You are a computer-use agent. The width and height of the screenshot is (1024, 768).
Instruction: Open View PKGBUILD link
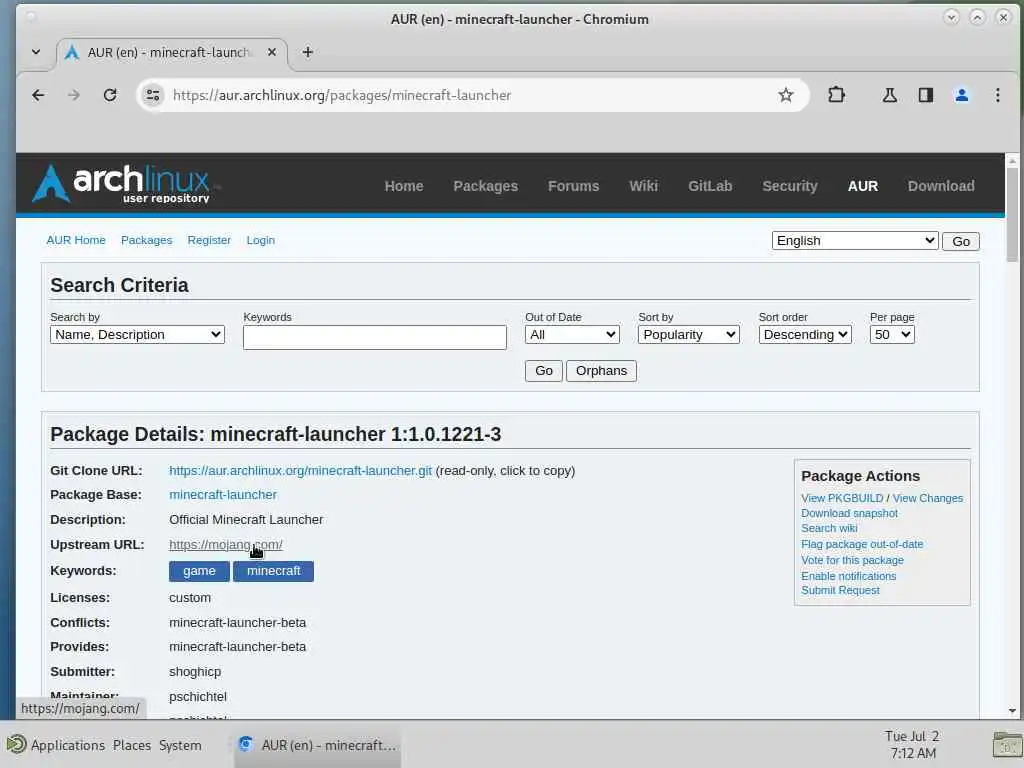pyautogui.click(x=842, y=498)
